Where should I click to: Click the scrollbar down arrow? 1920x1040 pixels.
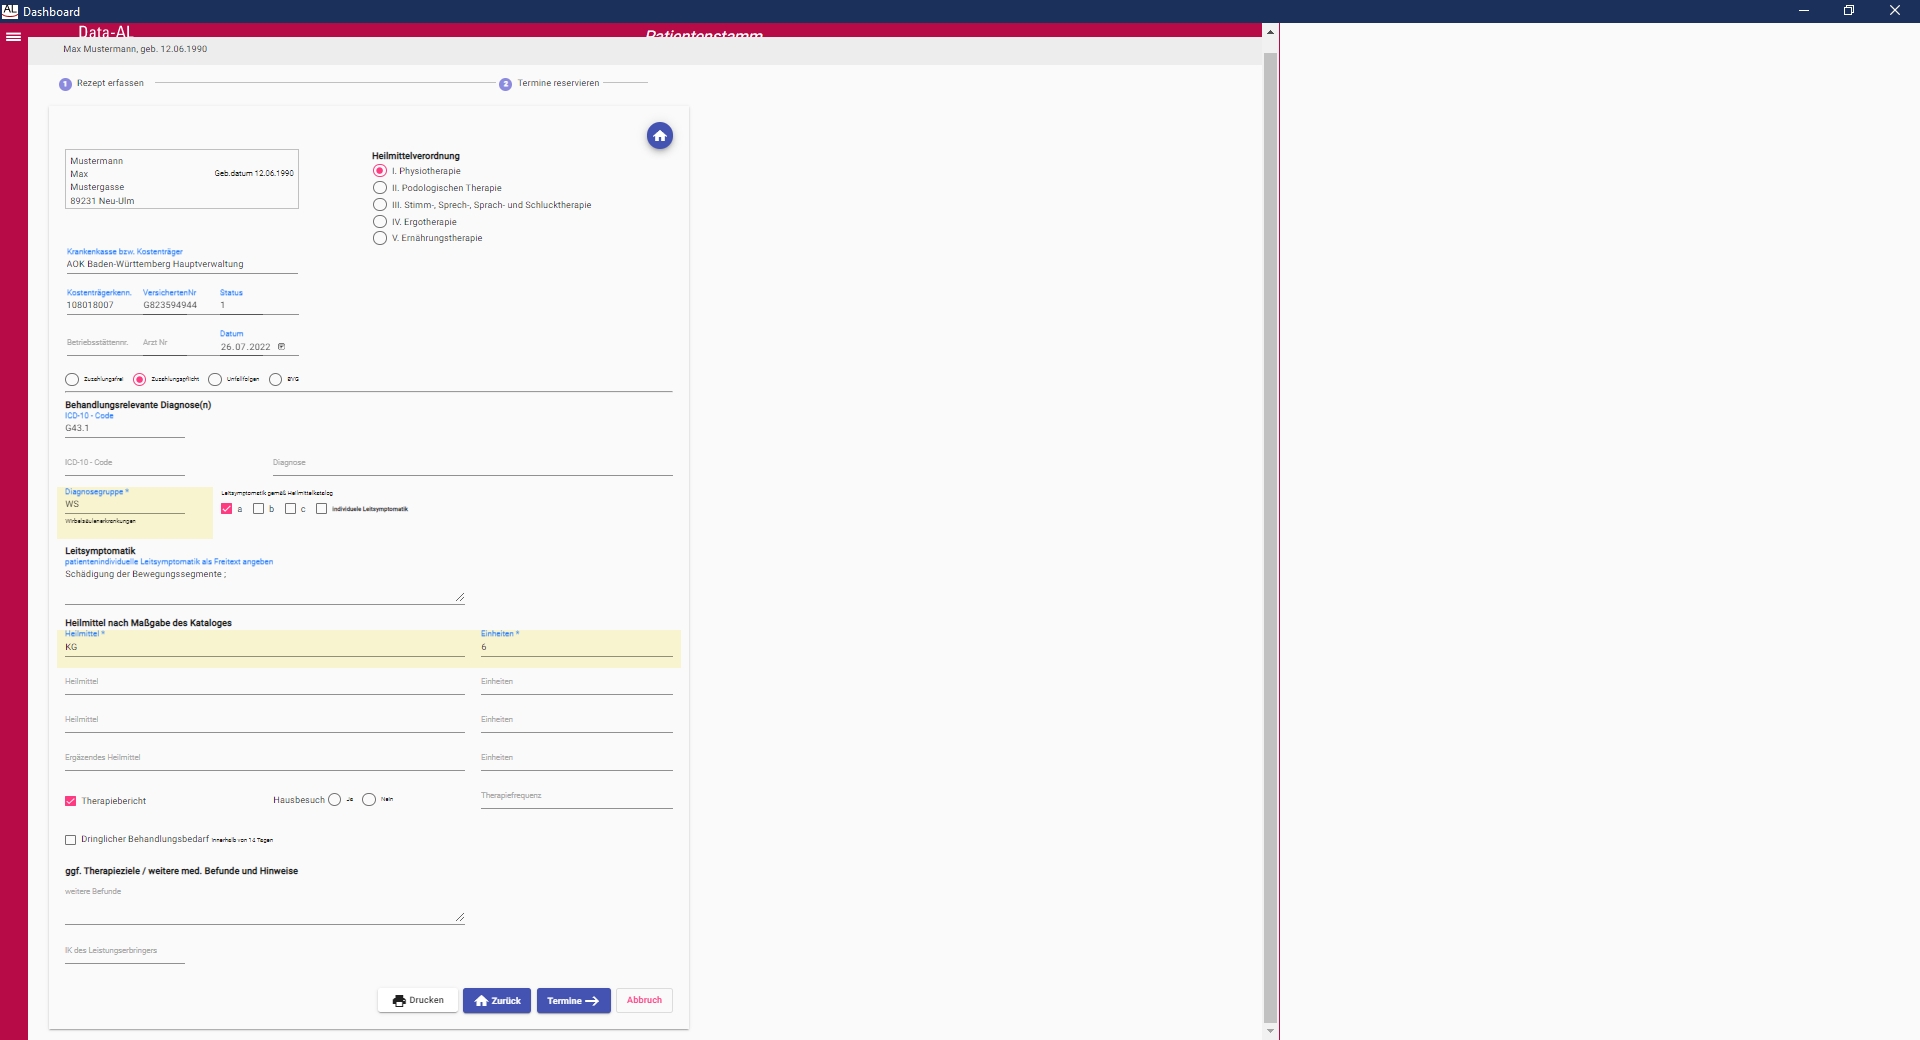1270,1031
